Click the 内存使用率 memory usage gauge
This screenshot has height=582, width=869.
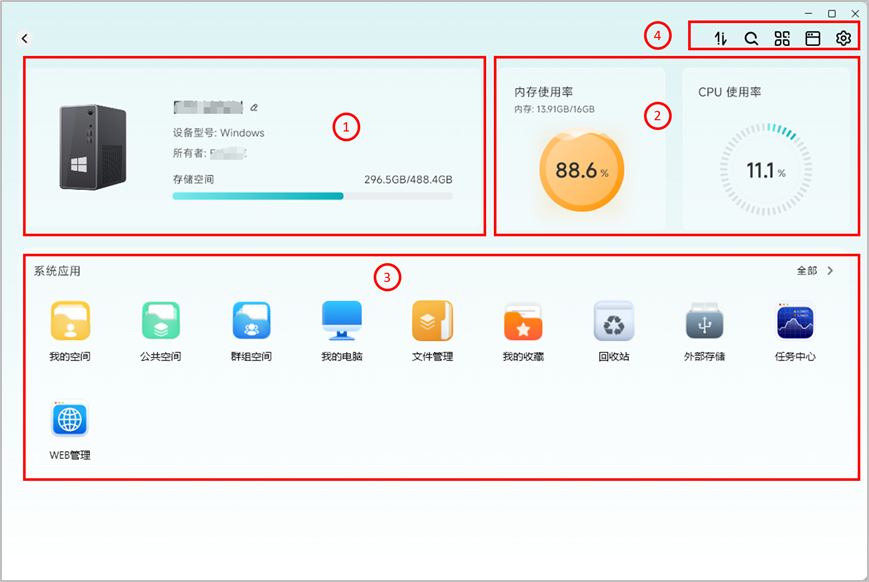(582, 170)
